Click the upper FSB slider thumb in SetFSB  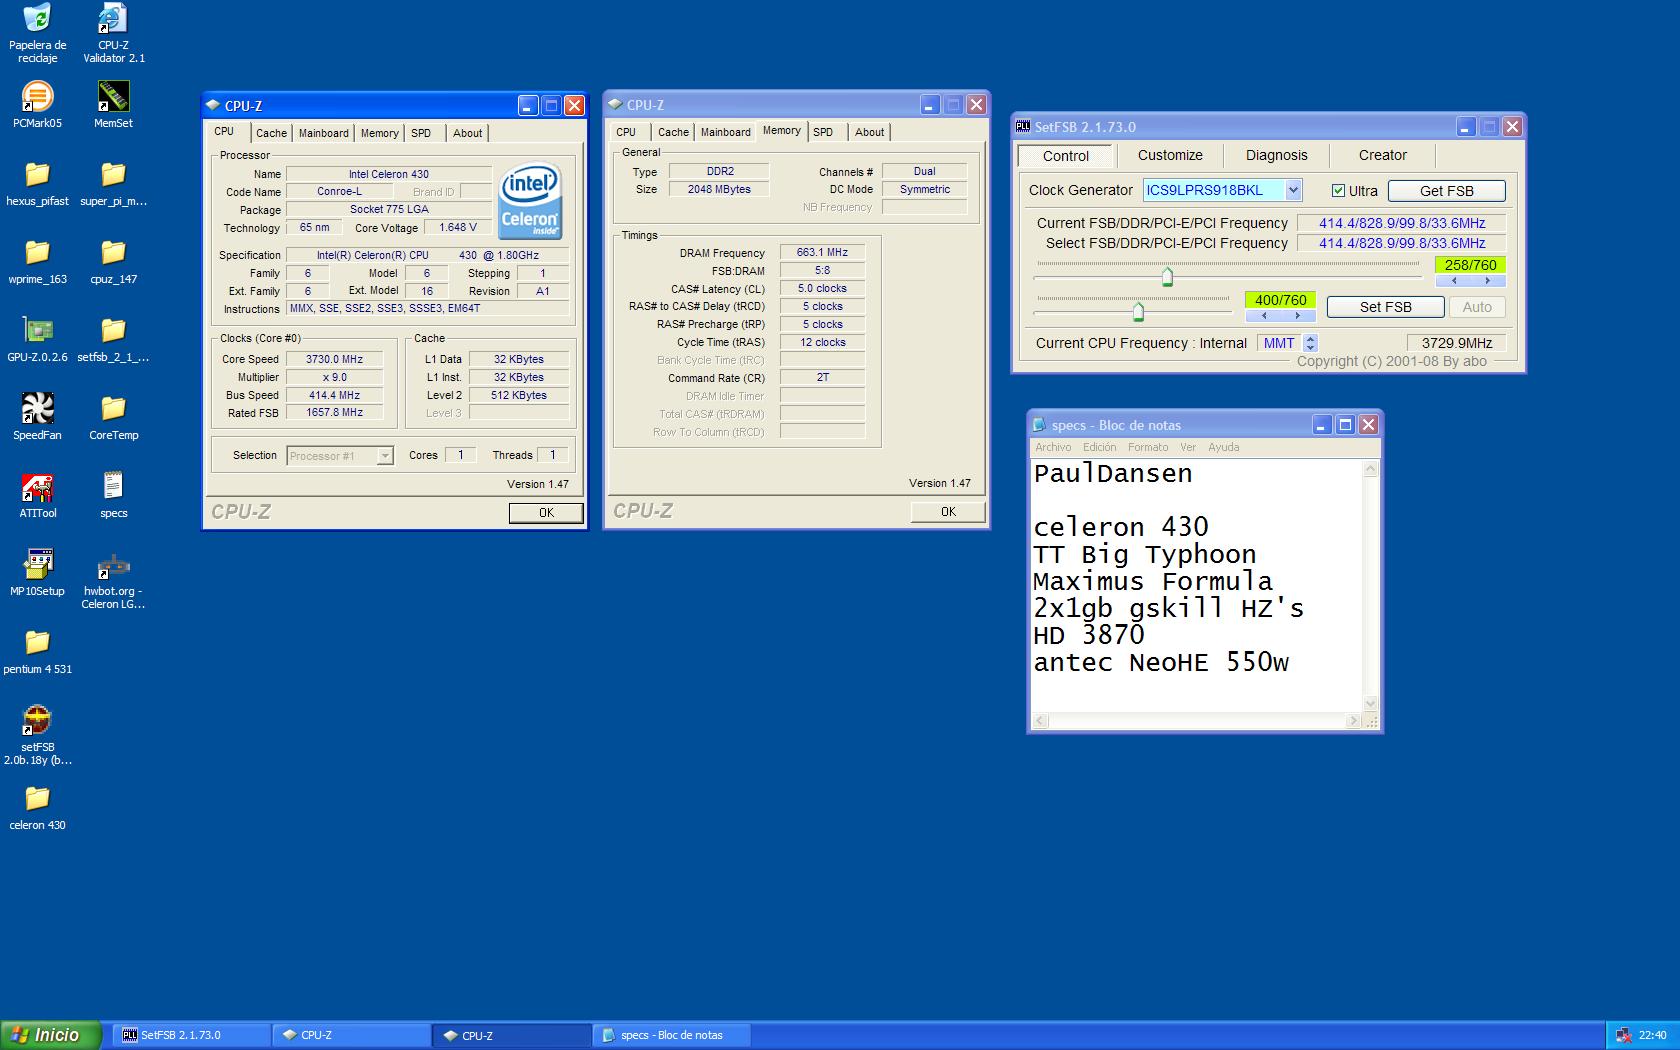pos(1167,277)
